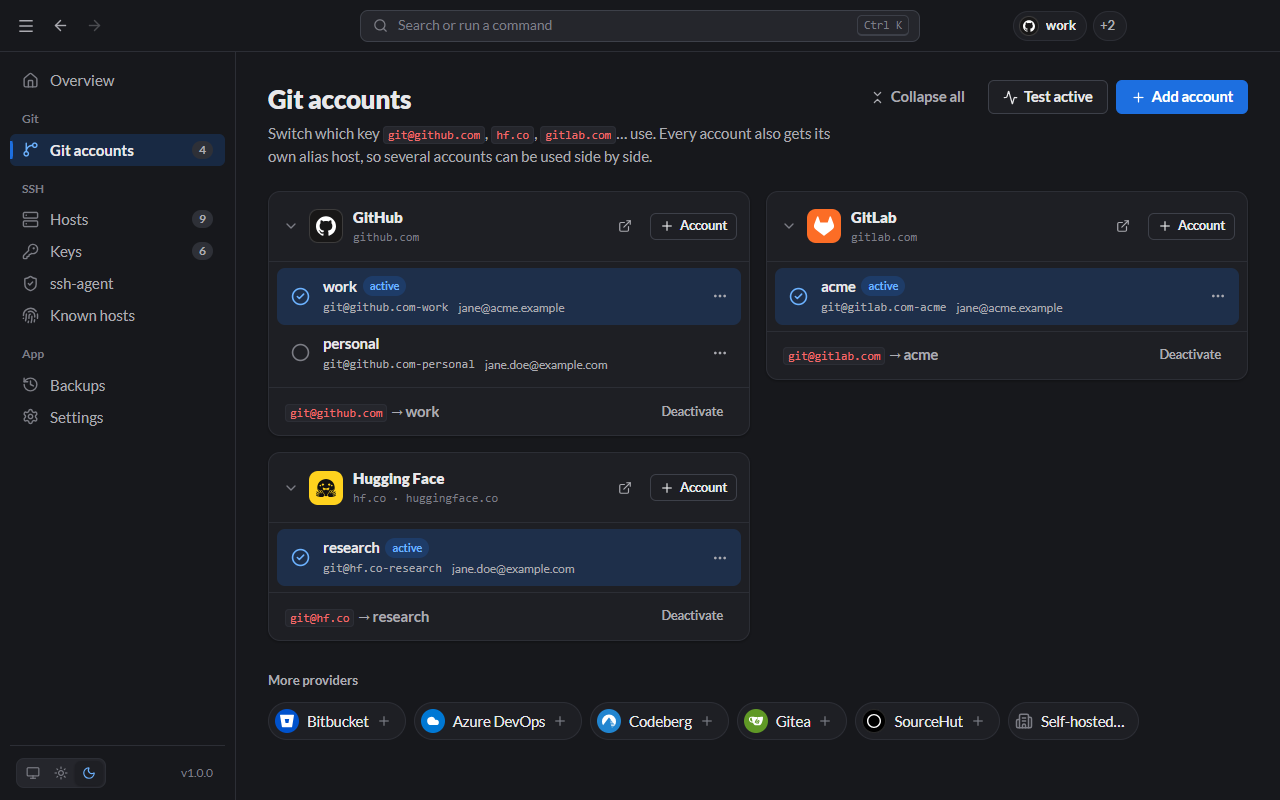The image size is (1280, 800).
Task: Open Keys in the sidebar
Action: point(117,252)
